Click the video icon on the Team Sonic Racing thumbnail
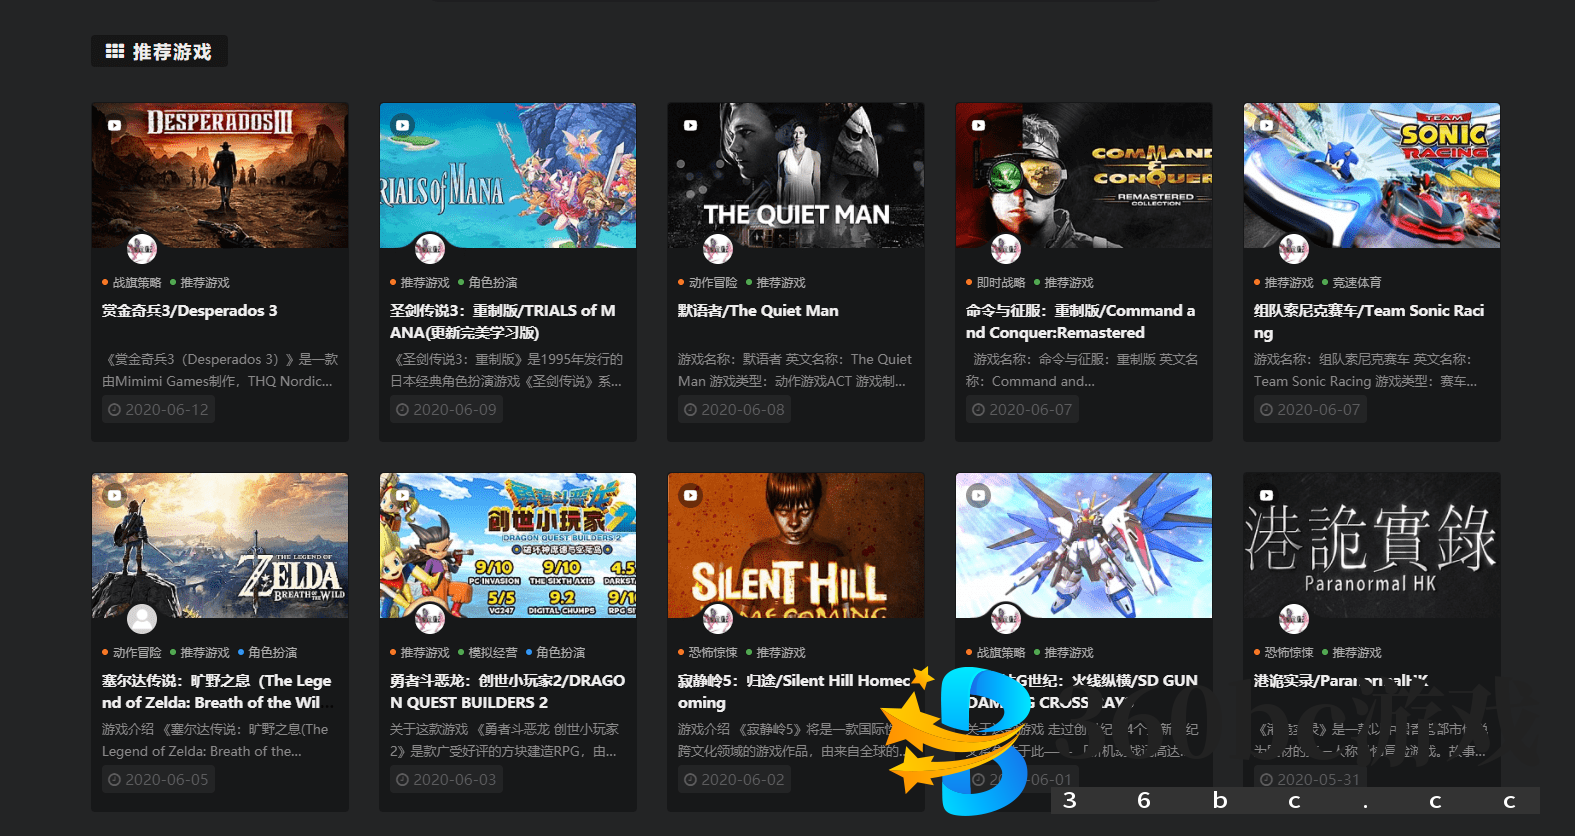1575x836 pixels. pyautogui.click(x=1266, y=126)
